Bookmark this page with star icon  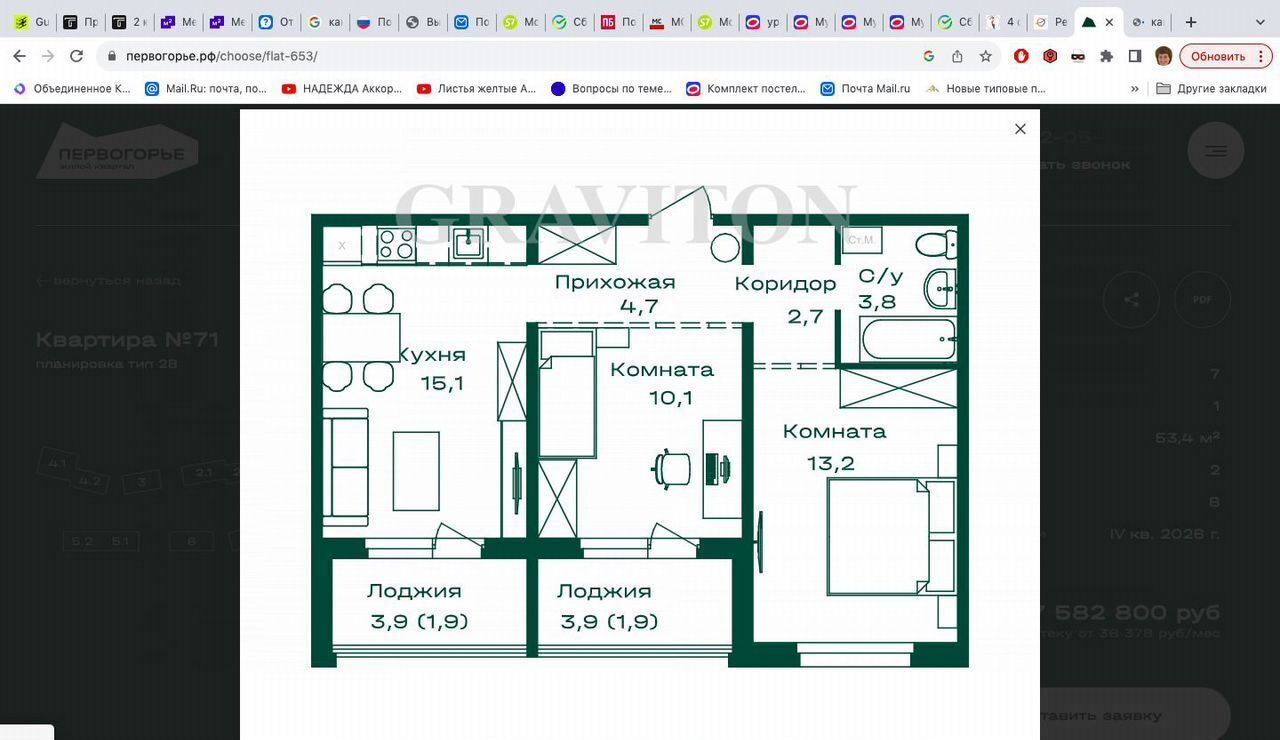(985, 56)
